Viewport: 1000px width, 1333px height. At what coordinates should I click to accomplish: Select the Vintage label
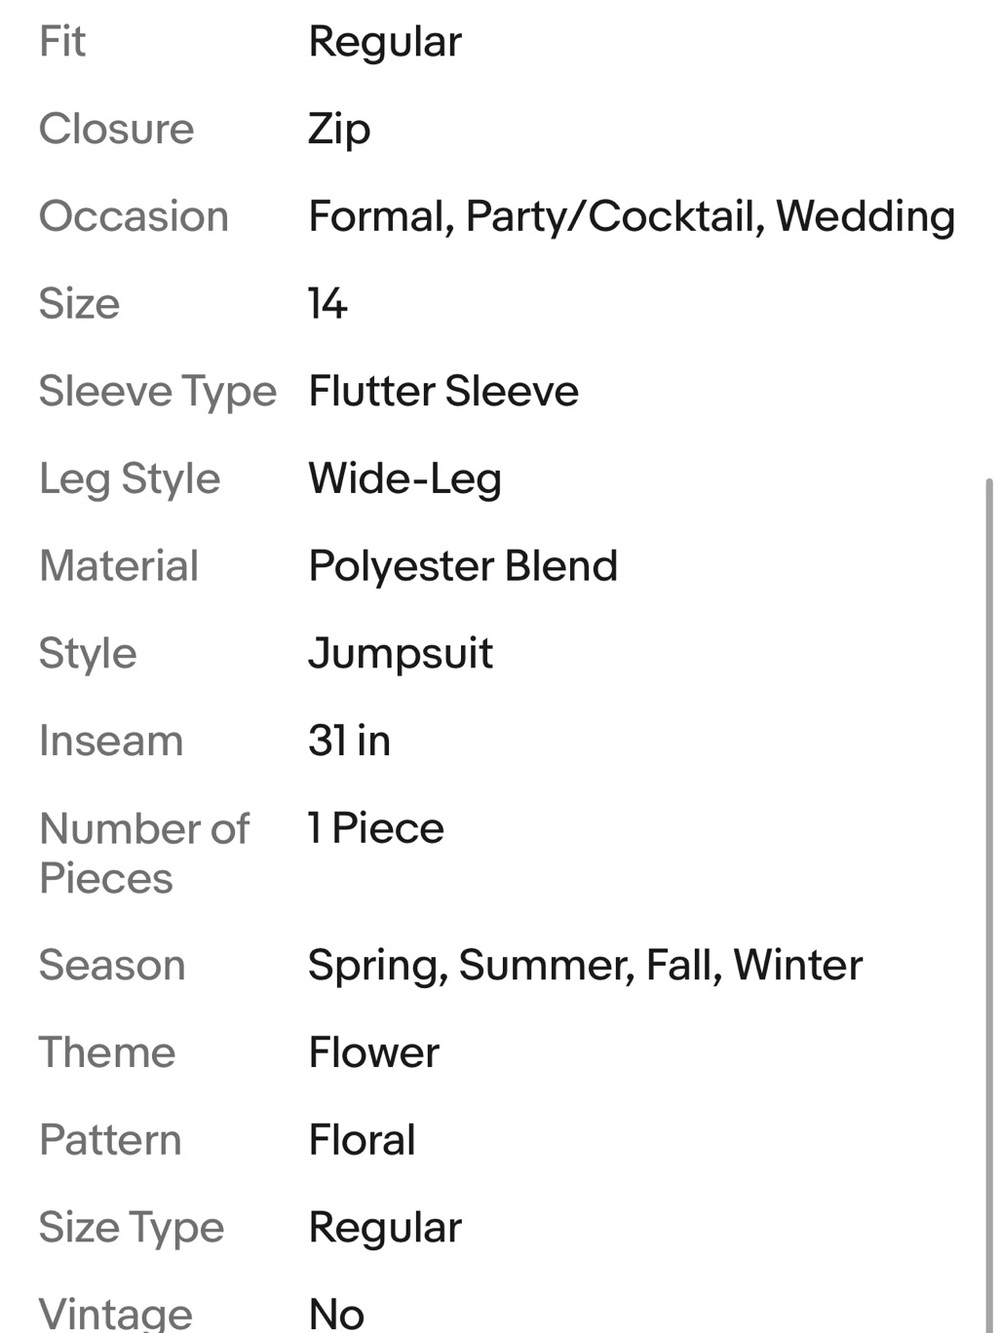click(x=115, y=1313)
